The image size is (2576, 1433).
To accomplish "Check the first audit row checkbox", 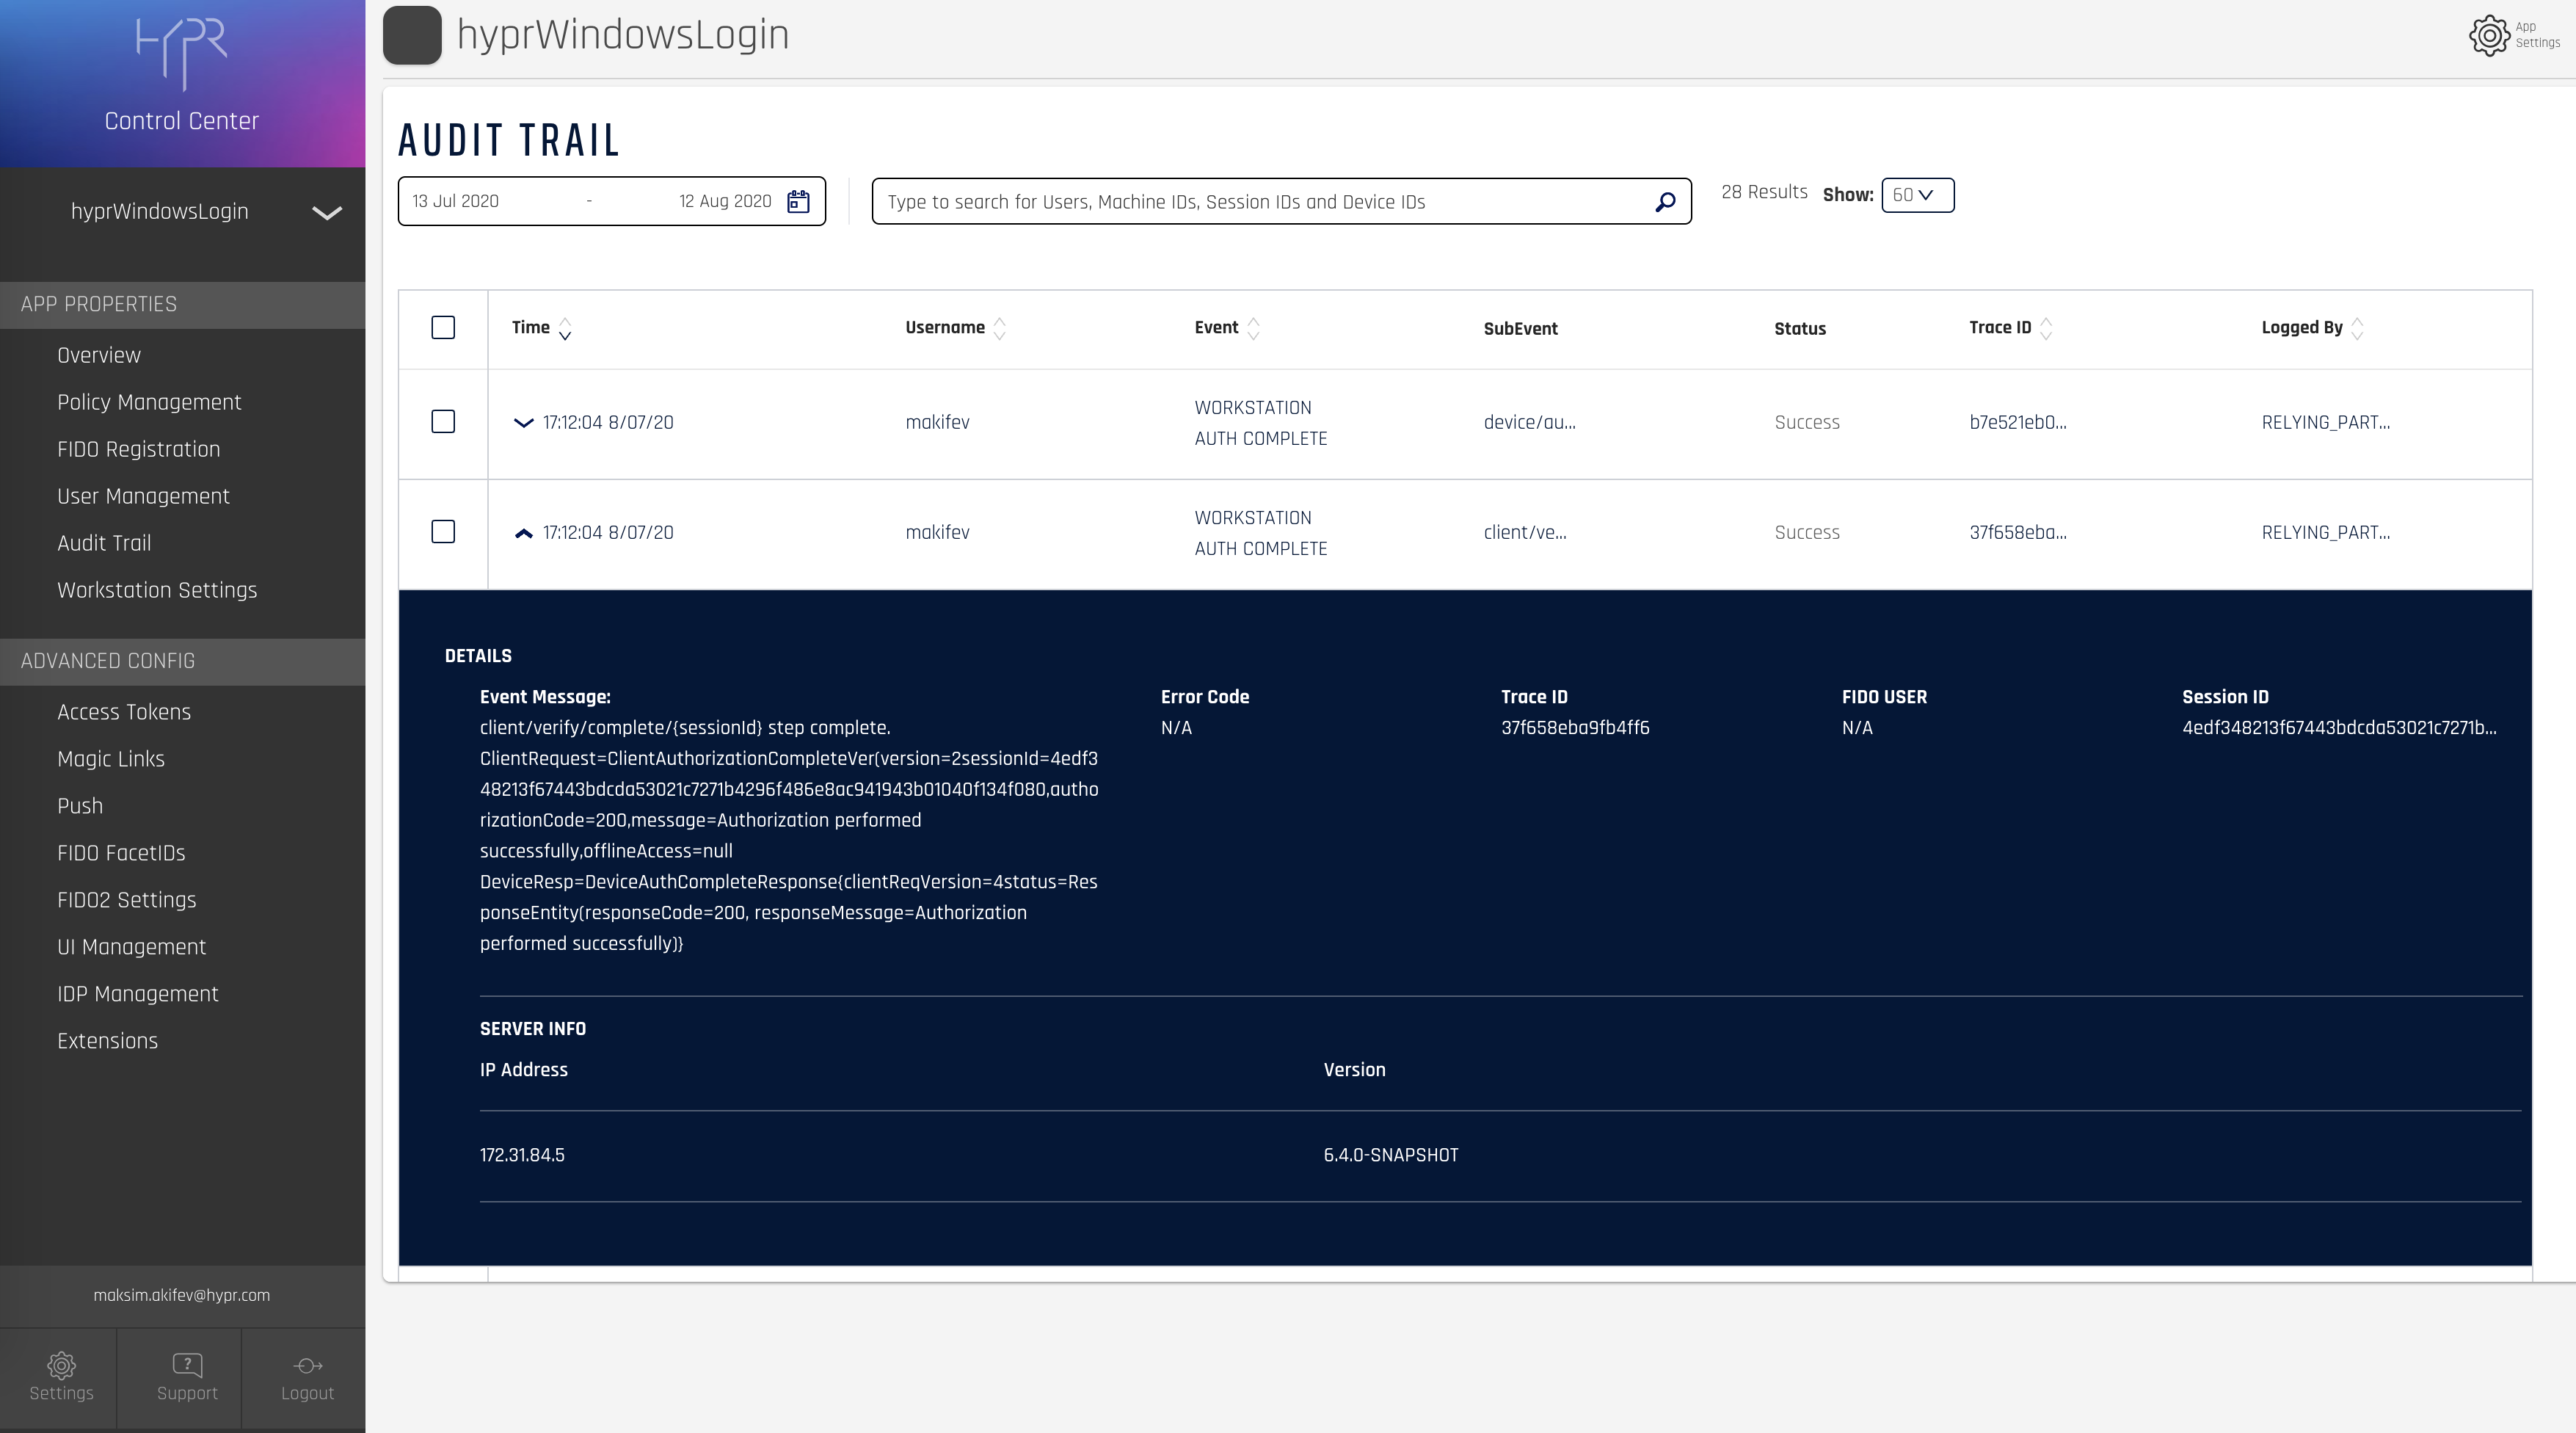I will coord(443,422).
